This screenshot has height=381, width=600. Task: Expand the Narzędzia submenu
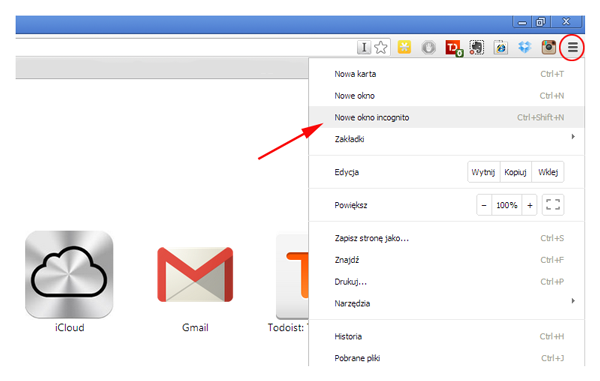click(x=446, y=303)
